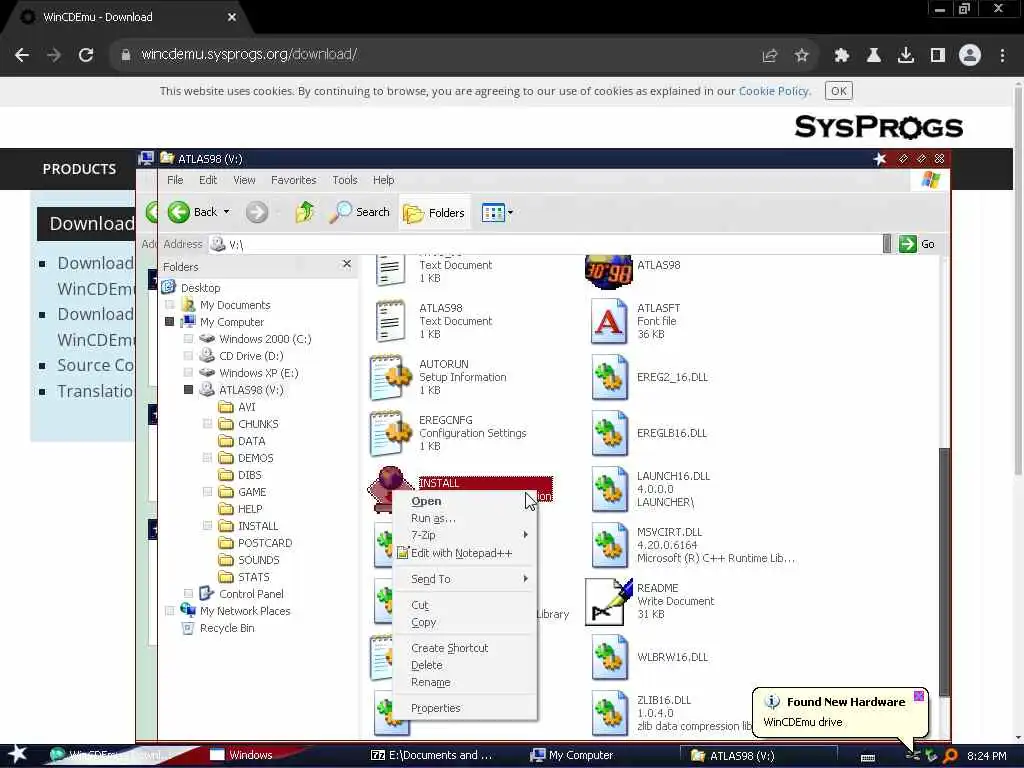Click Explorer Back button
1024x768 pixels.
pyautogui.click(x=192, y=212)
